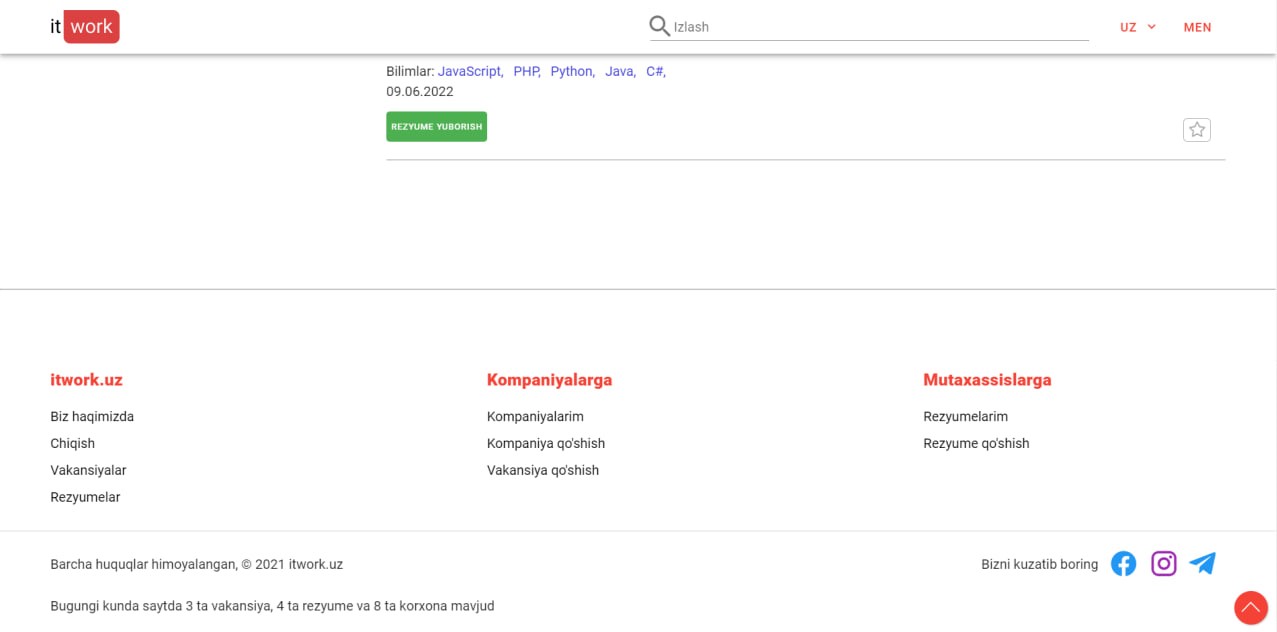Click the Rezyume Yuborish button
This screenshot has width=1277, height=632.
(436, 127)
